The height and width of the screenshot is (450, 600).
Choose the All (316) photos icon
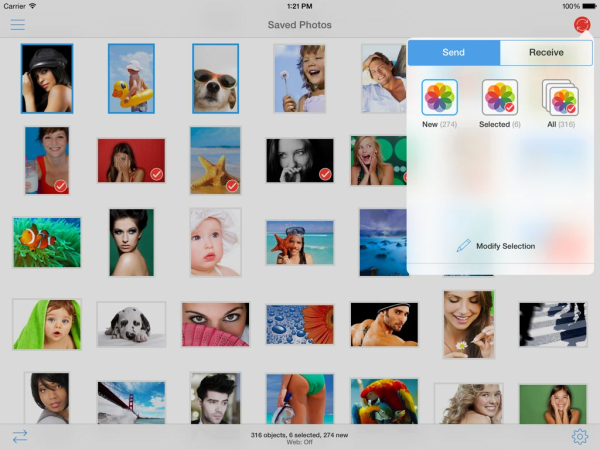(560, 98)
